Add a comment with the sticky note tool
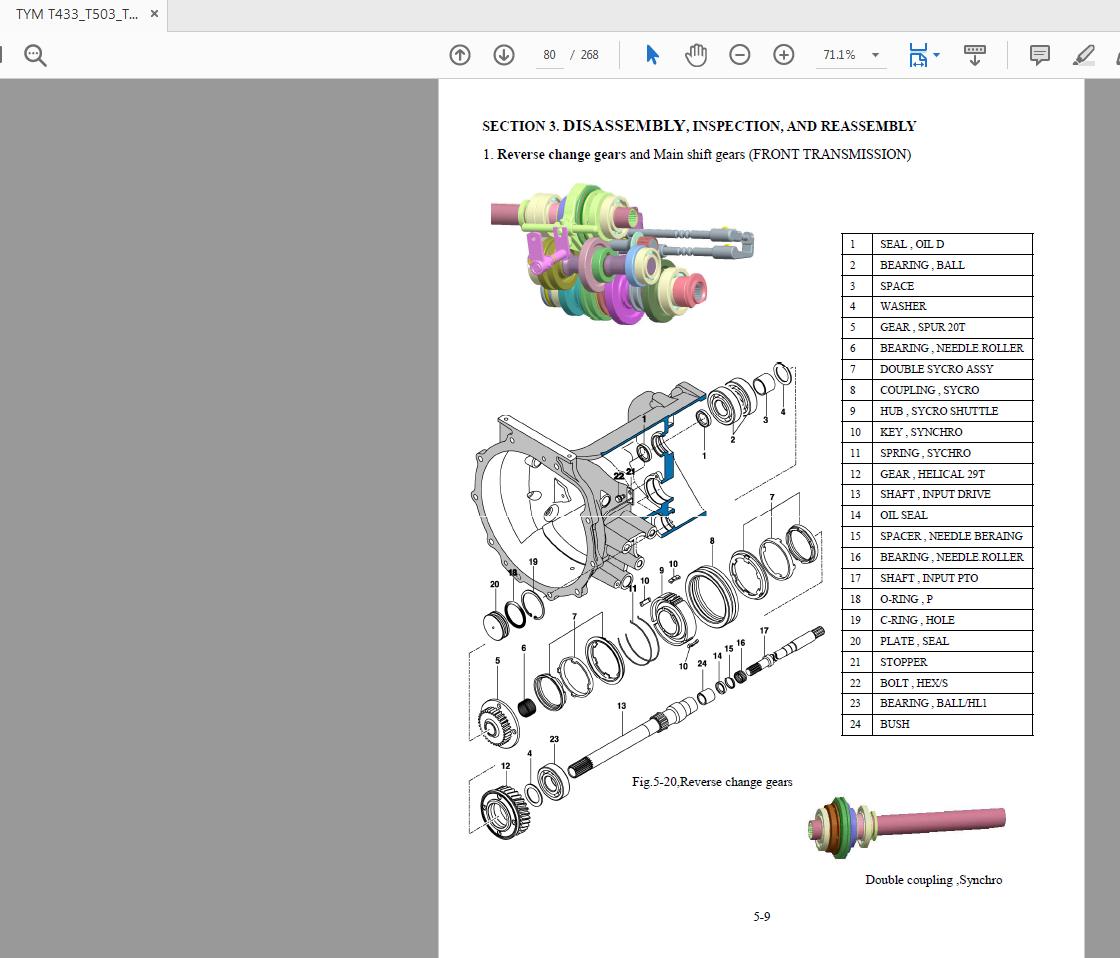Screen dimensions: 1120x958 pyautogui.click(x=1039, y=55)
